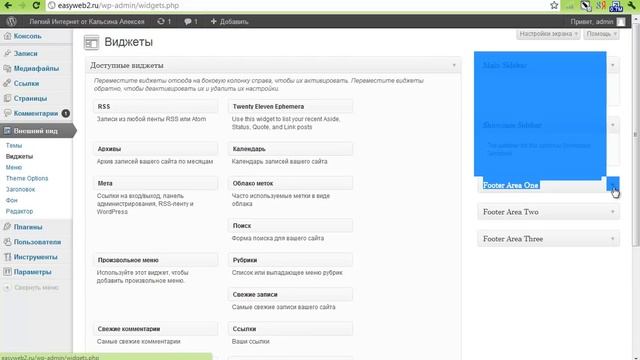Select the Ссылки widget title bar
Image resolution: width=640 pixels, height=360 pixels.
pos(291,329)
